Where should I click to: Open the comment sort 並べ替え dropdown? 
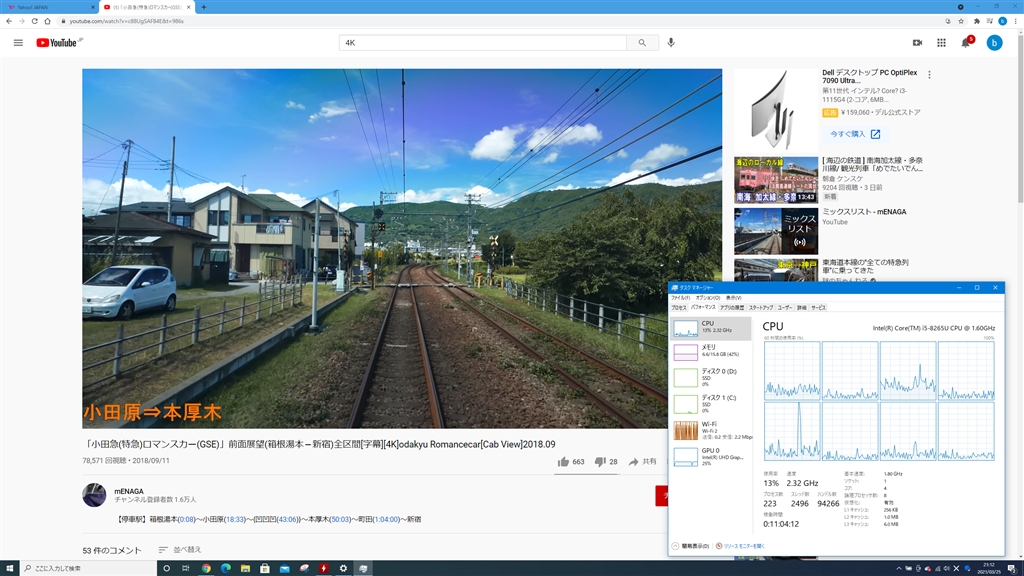point(180,550)
